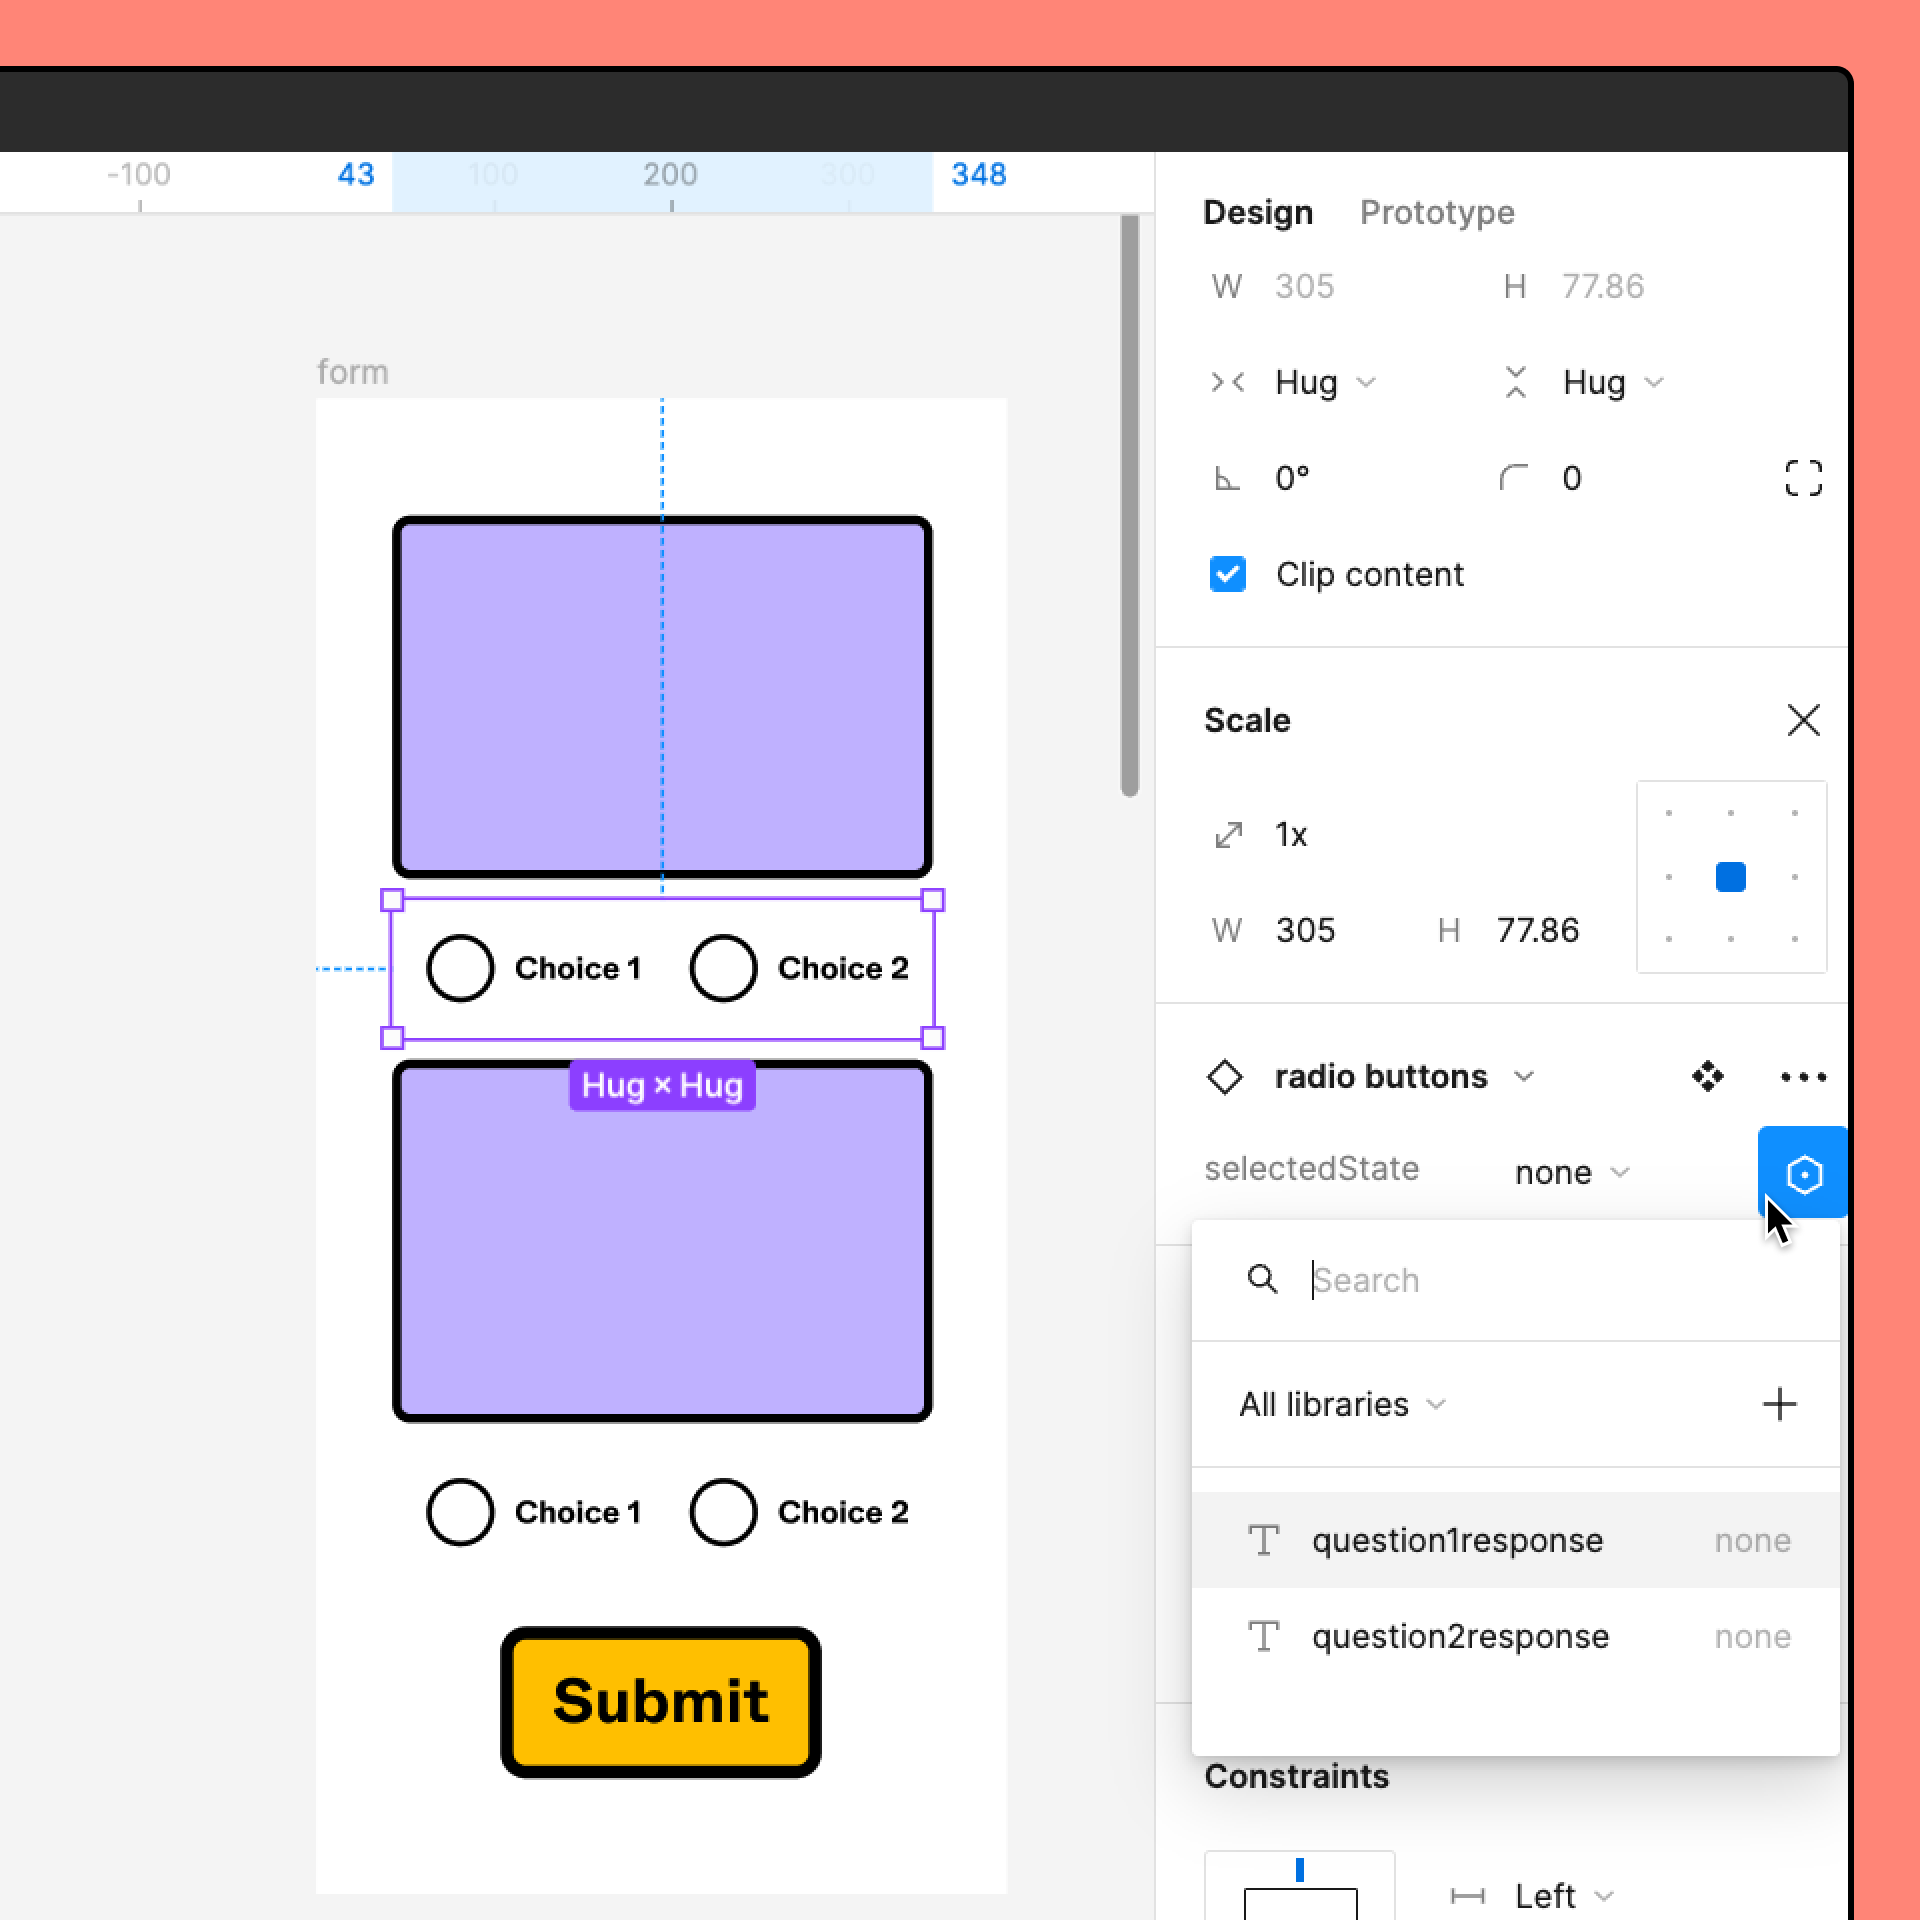Uncheck the Clip content checkbox
The image size is (1920, 1920).
tap(1227, 574)
